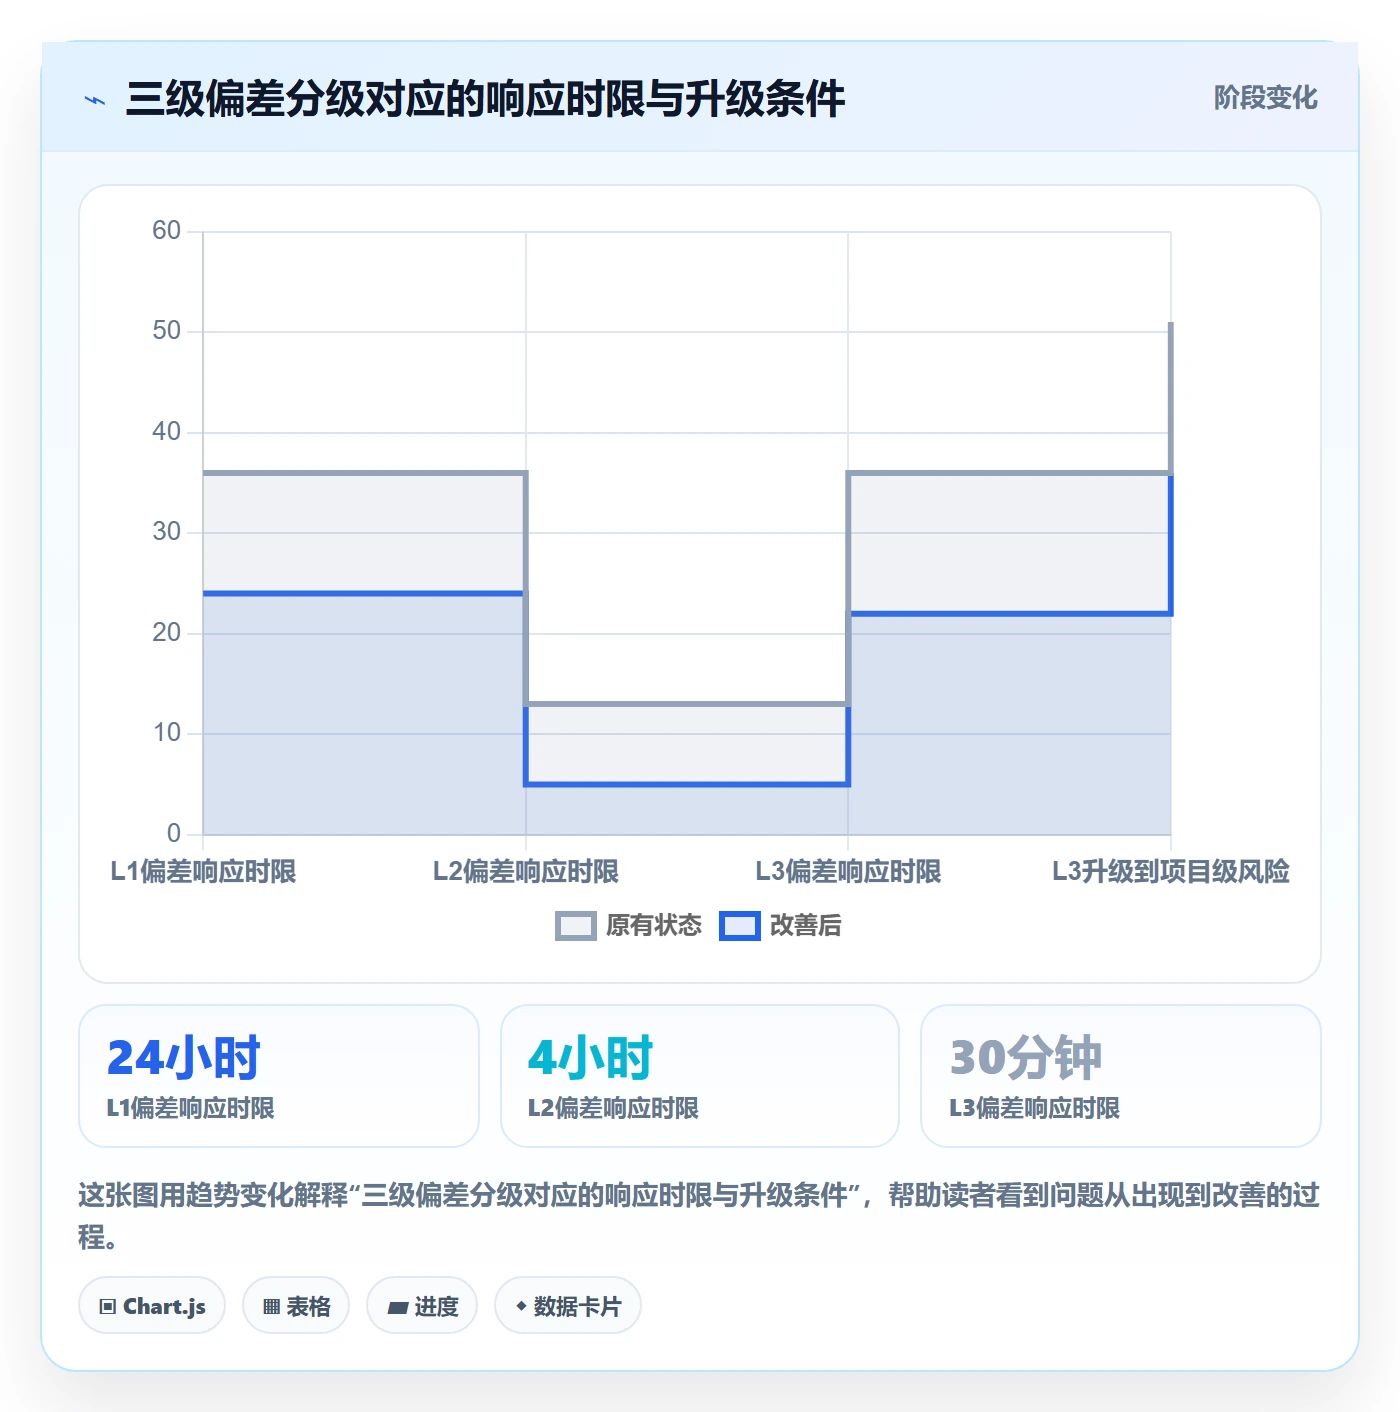Click the y-axis value 30
This screenshot has height=1412, width=1400.
167,532
